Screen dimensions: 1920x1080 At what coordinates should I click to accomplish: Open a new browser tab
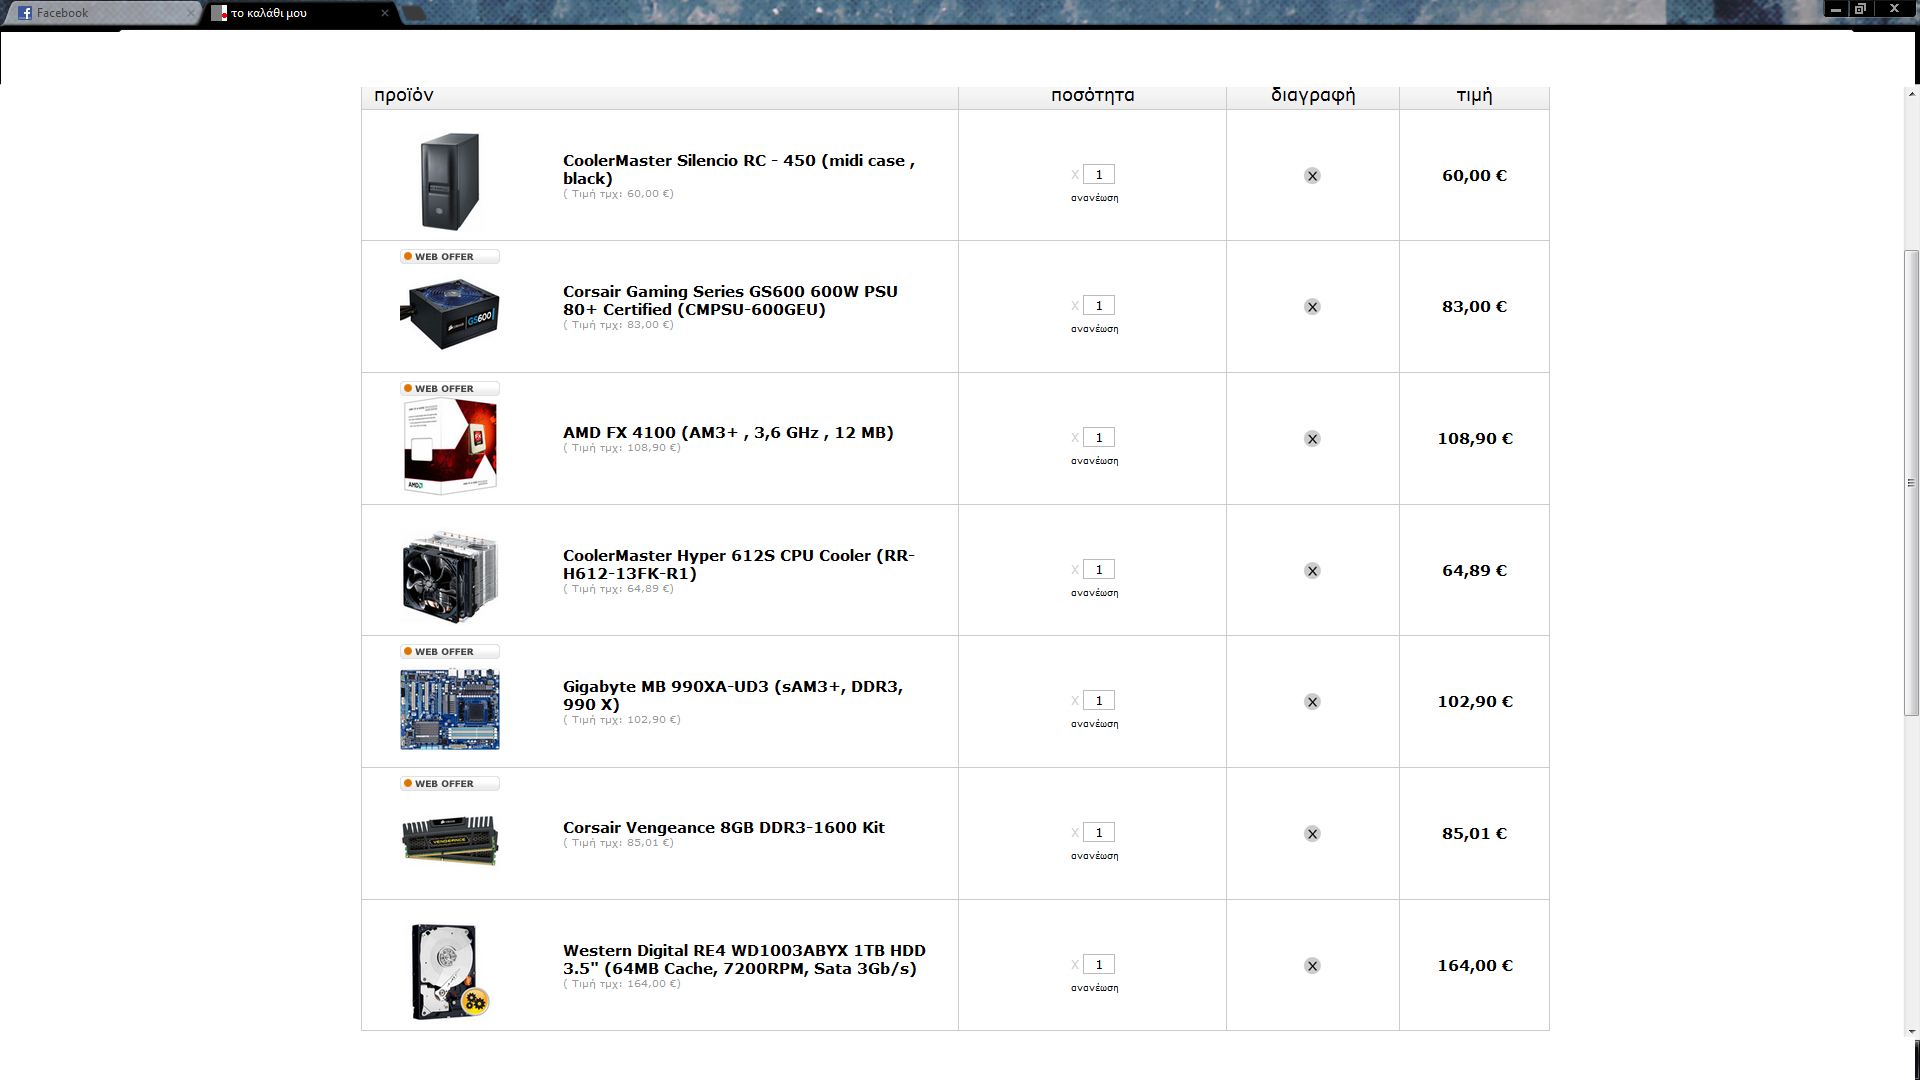(x=414, y=13)
